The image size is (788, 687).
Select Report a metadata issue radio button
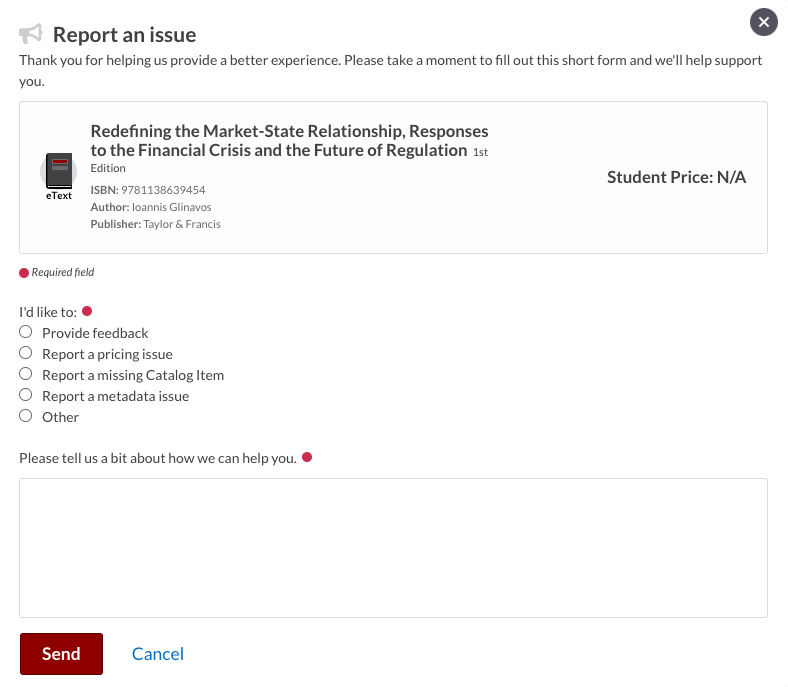(x=26, y=395)
